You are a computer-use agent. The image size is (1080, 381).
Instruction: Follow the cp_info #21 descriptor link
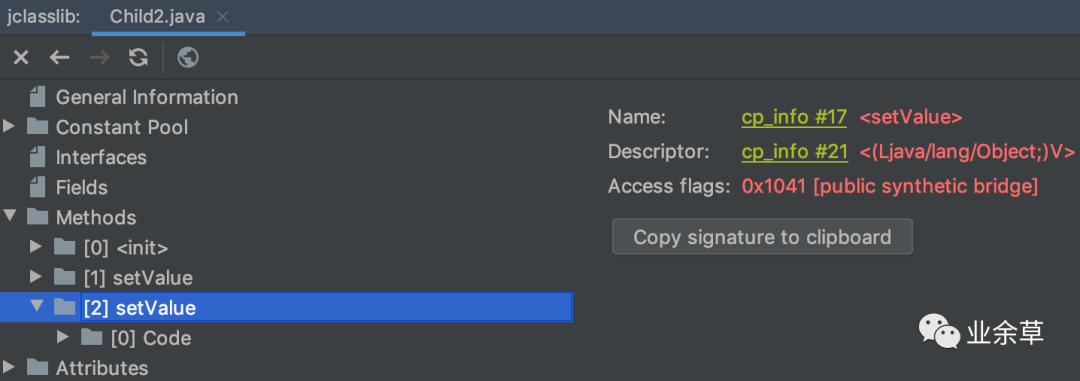coord(795,152)
